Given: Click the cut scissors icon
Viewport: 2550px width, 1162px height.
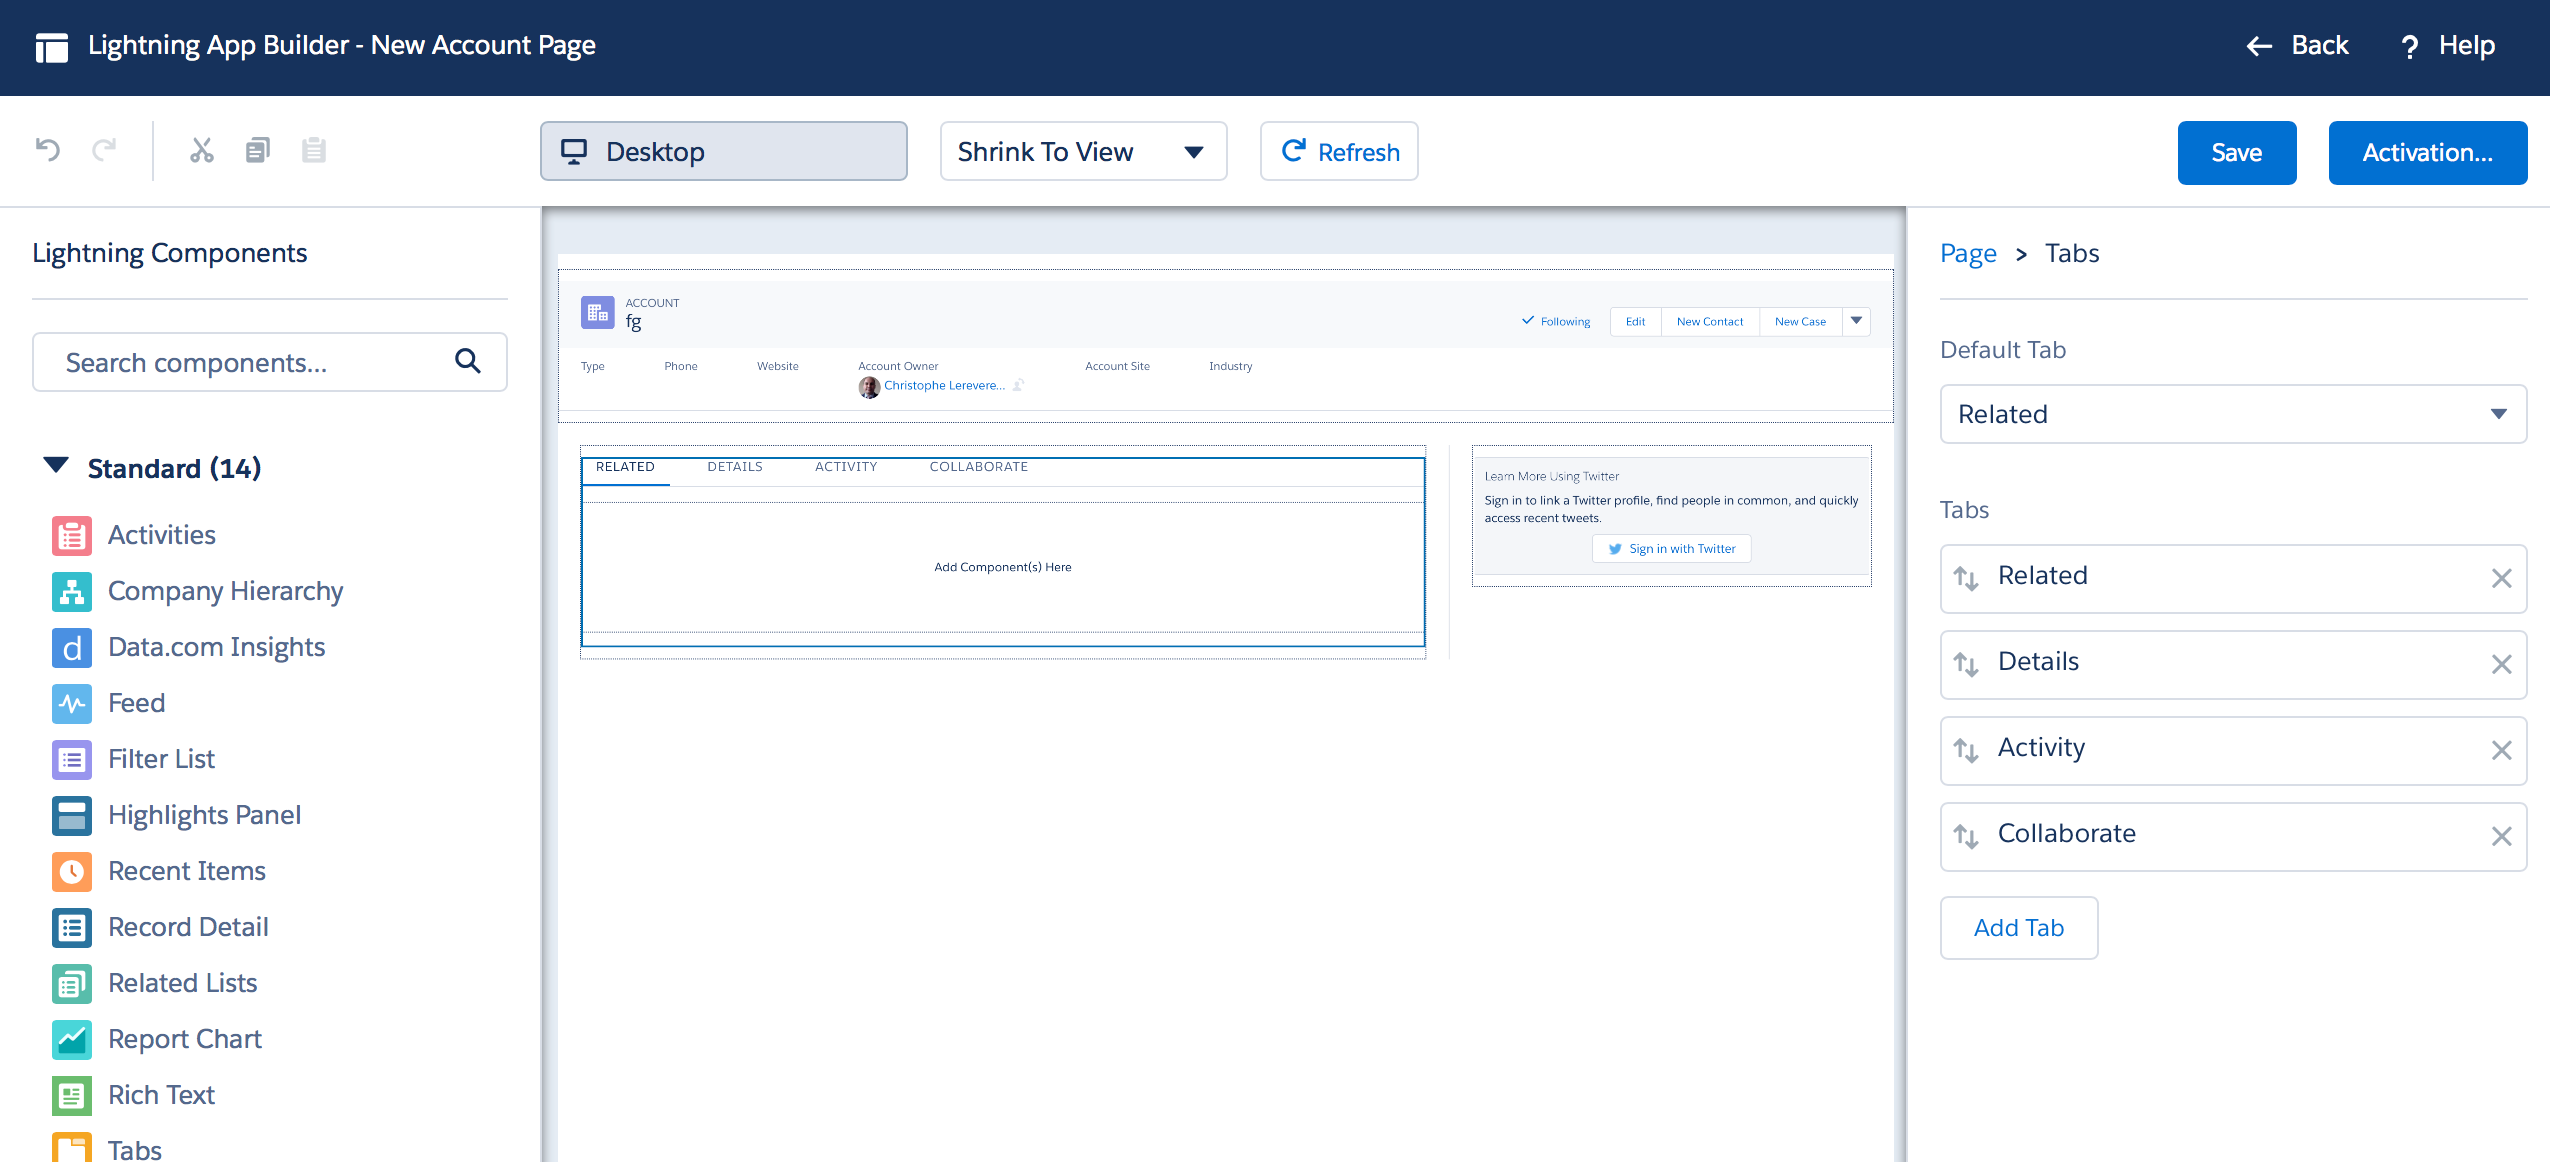Looking at the screenshot, I should click(202, 150).
